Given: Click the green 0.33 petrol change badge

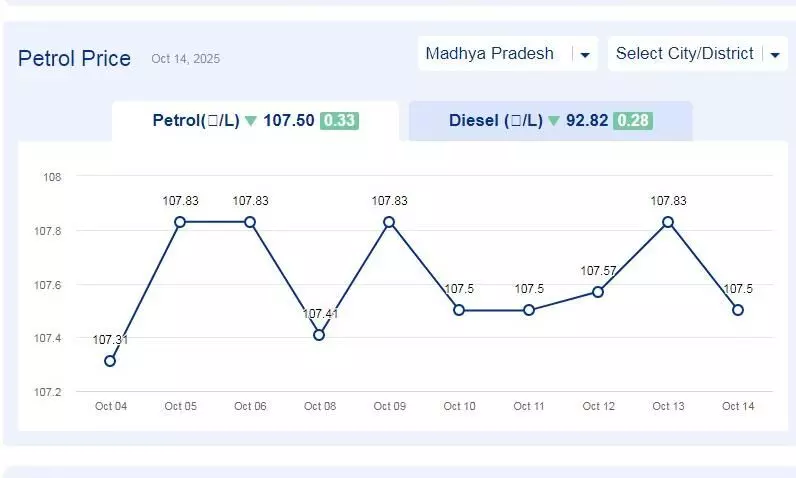Looking at the screenshot, I should [x=339, y=121].
